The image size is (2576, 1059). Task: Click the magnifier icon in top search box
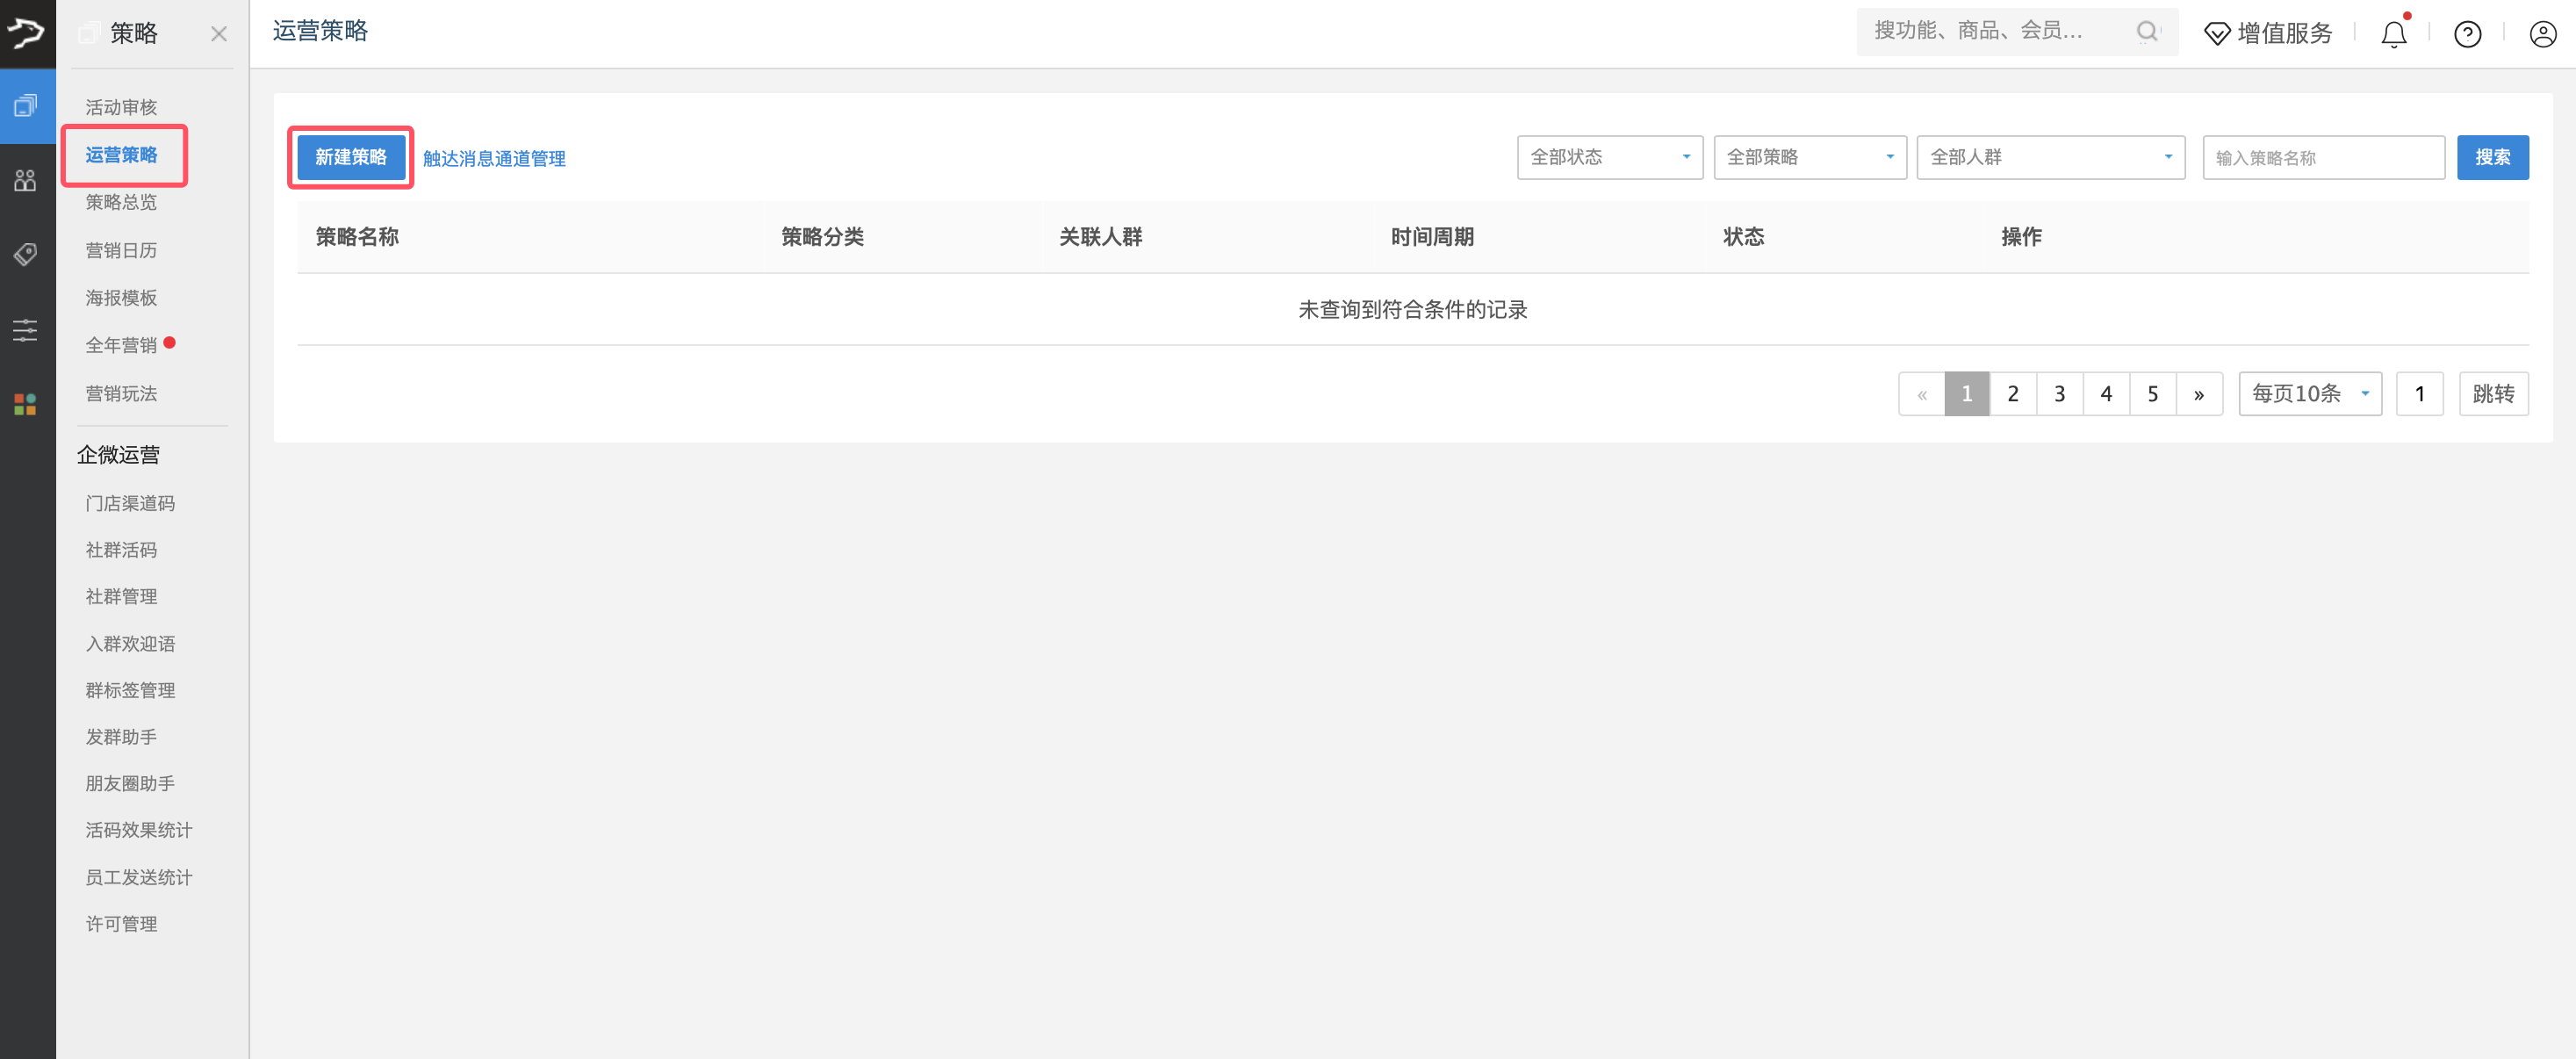coord(2146,32)
